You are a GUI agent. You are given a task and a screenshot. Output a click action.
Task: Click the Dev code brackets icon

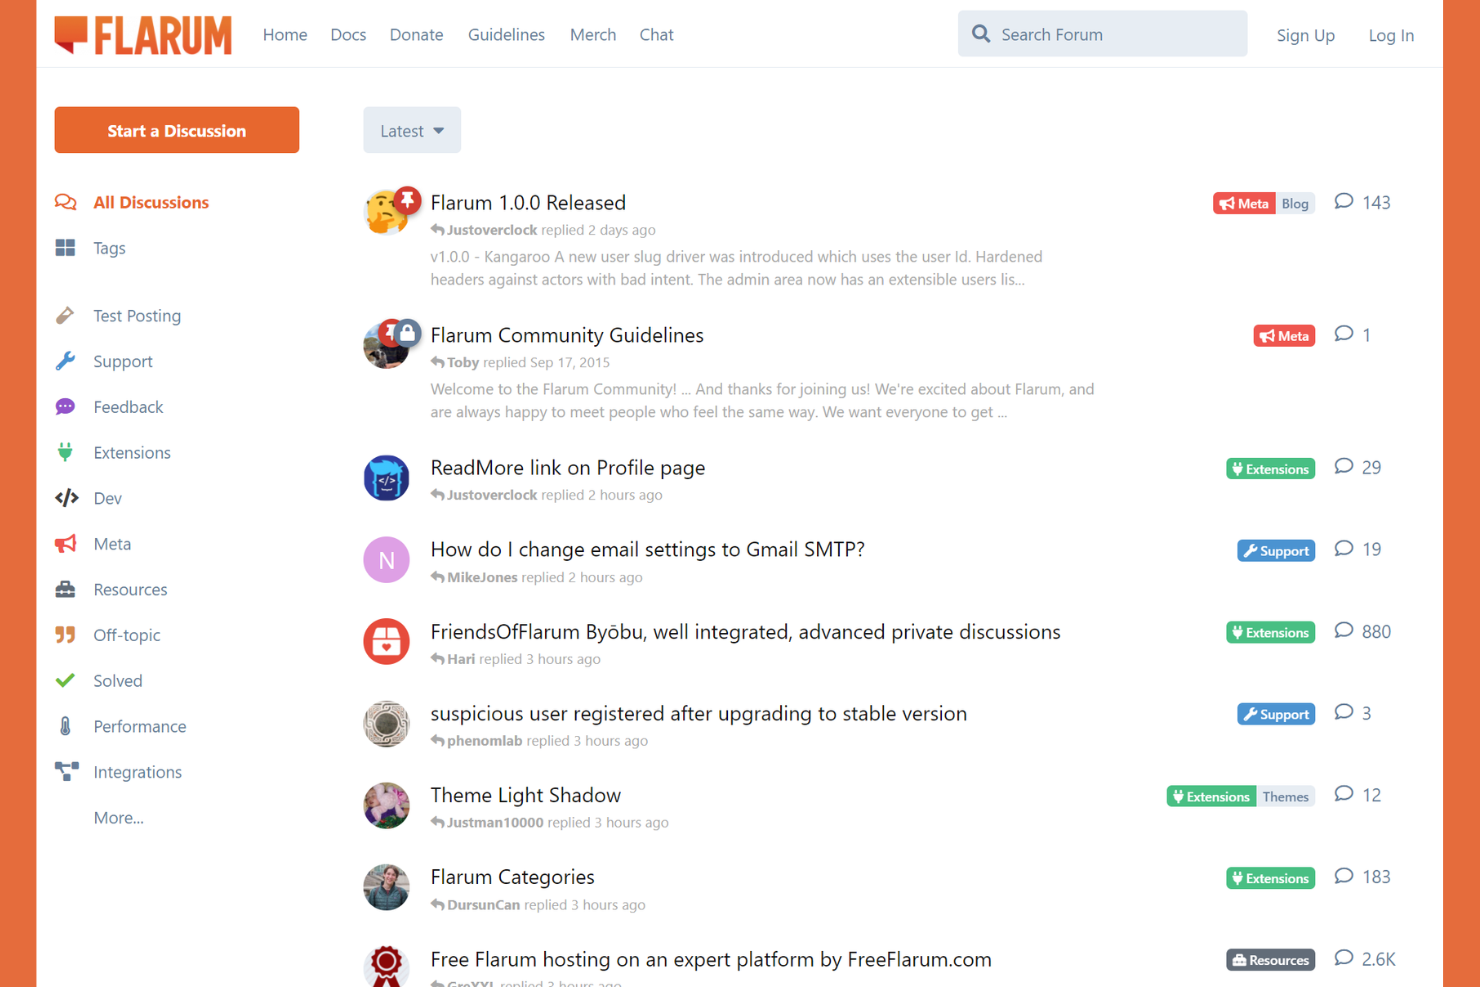pos(66,498)
